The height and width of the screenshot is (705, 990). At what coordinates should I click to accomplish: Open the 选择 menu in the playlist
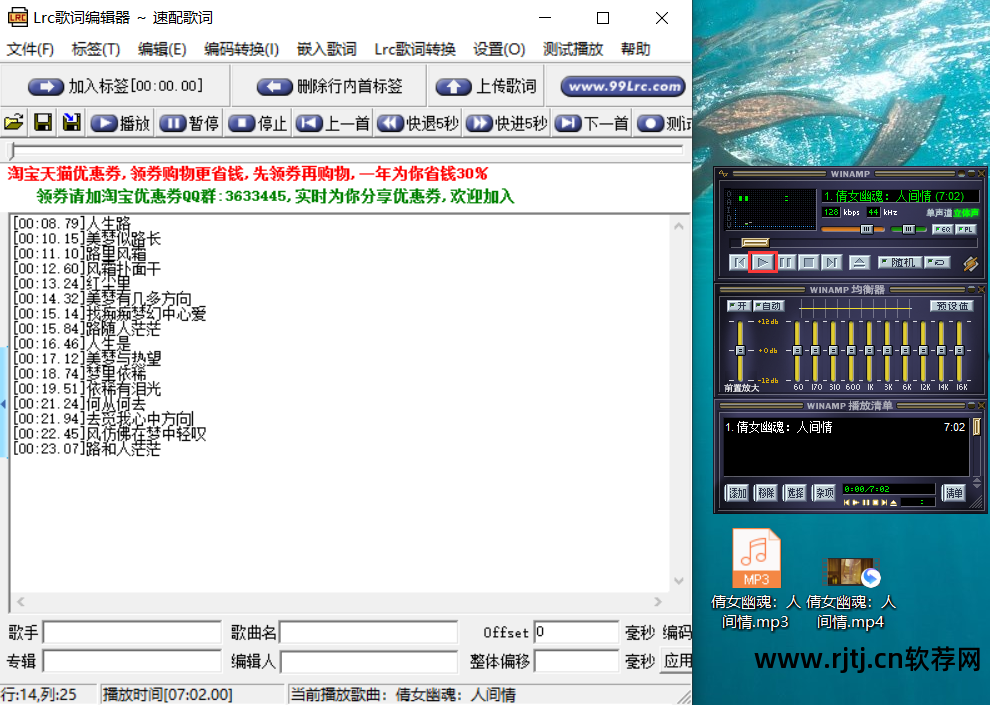point(794,492)
